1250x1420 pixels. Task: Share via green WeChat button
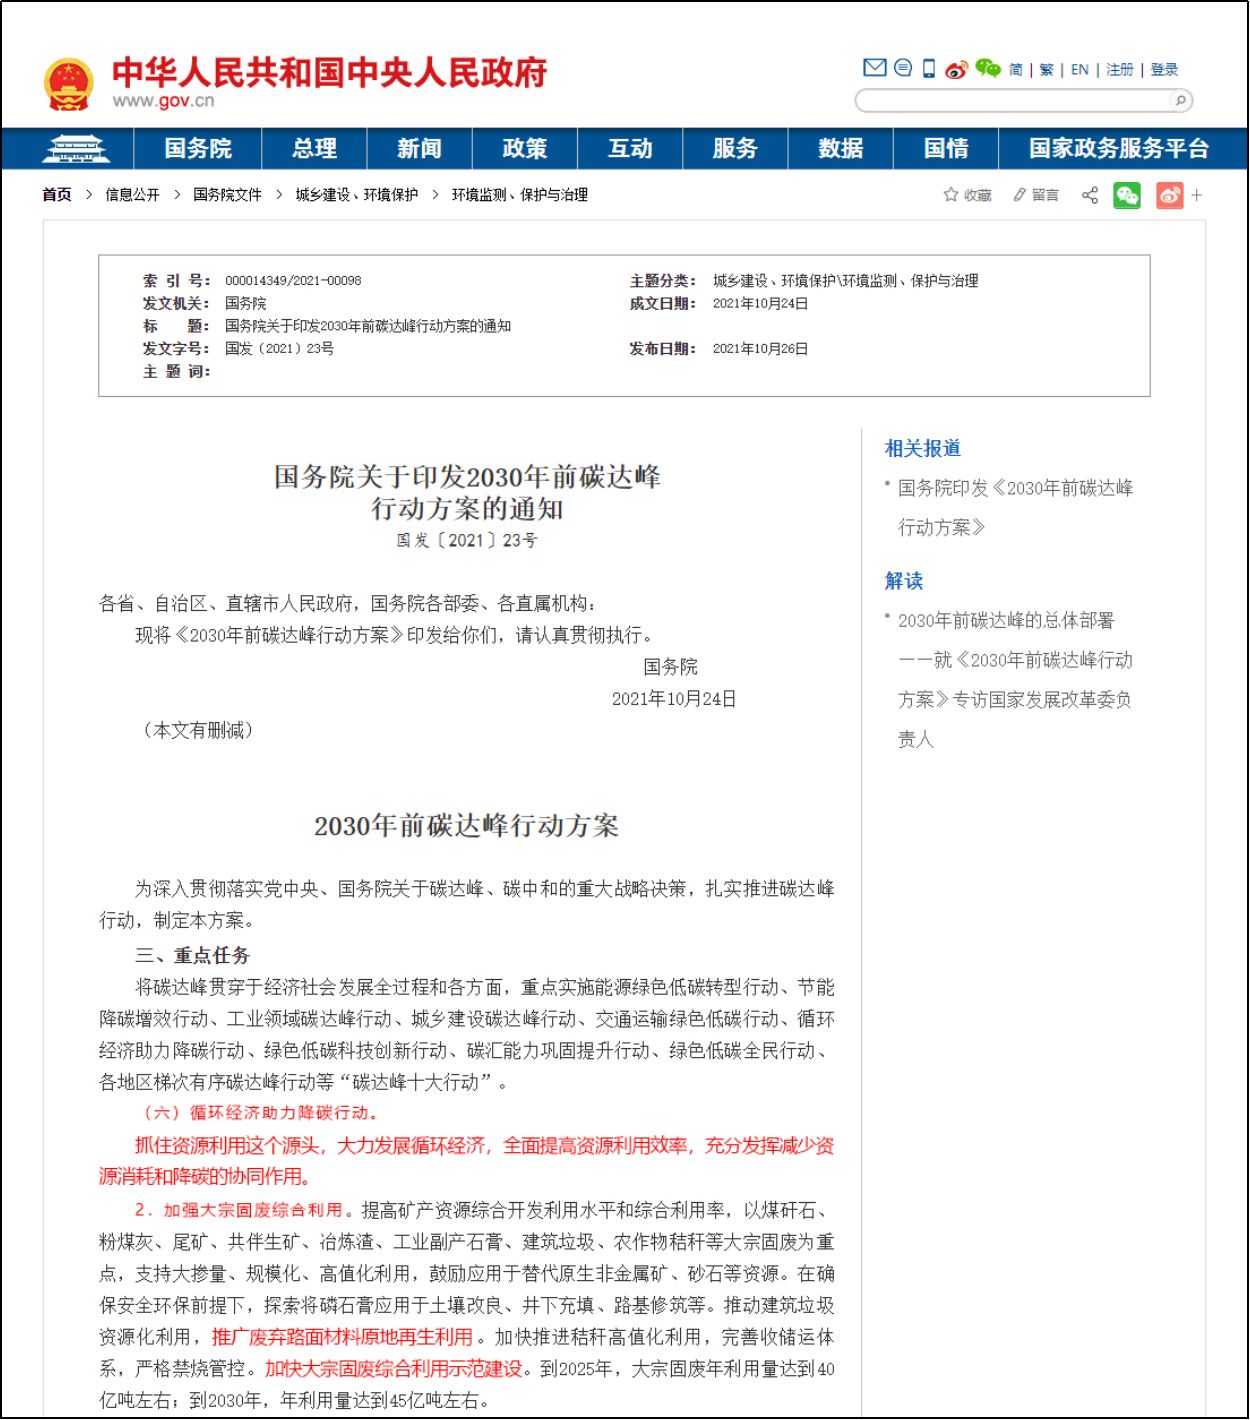(x=1127, y=195)
